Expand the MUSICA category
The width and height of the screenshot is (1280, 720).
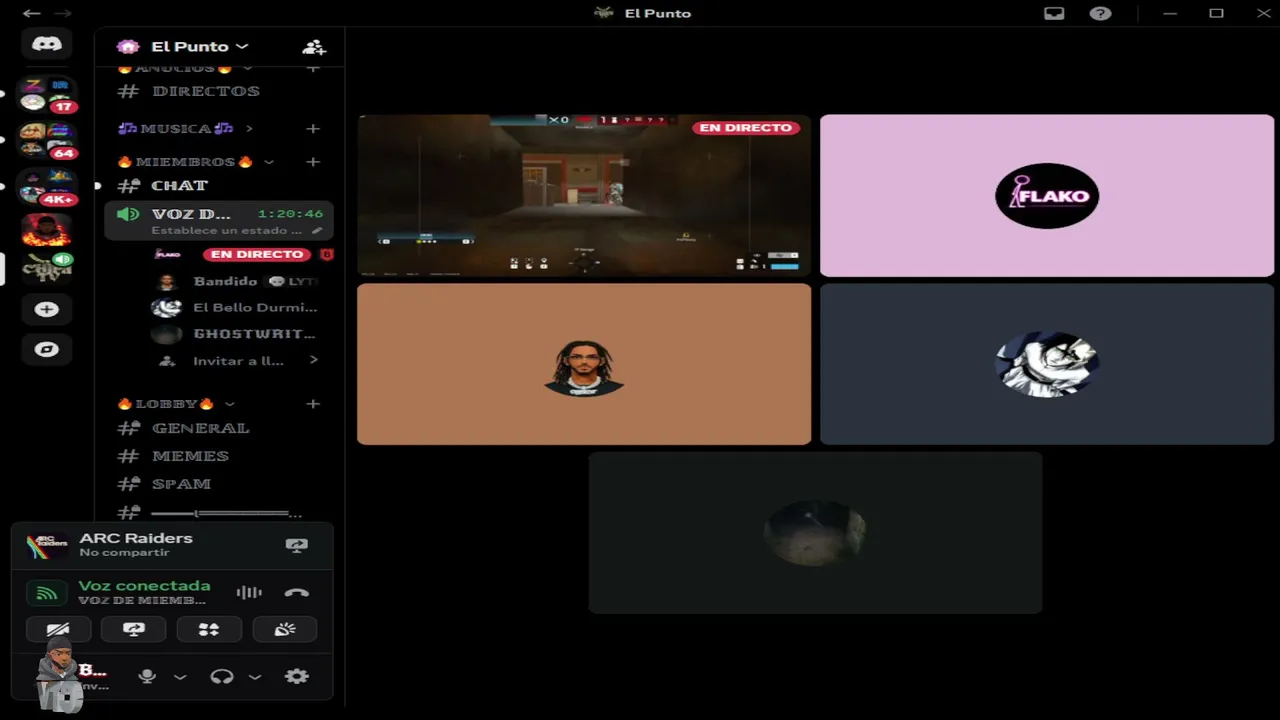click(186, 128)
